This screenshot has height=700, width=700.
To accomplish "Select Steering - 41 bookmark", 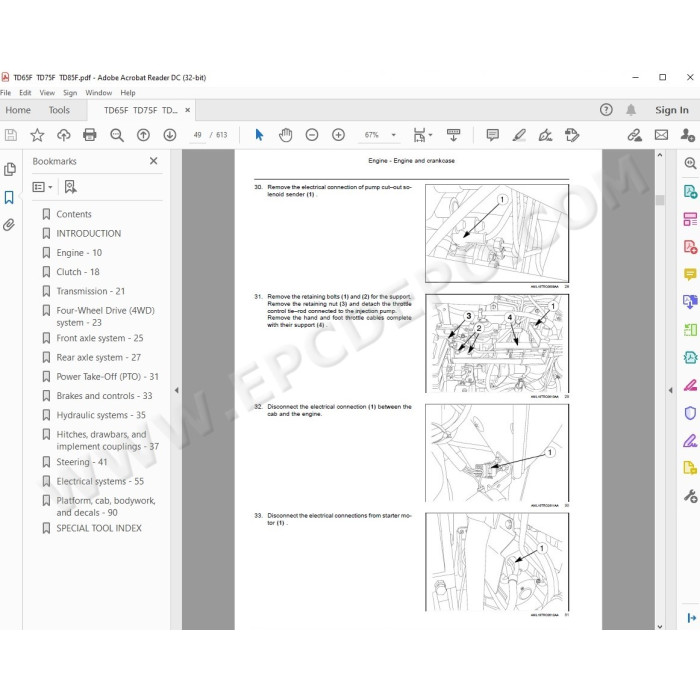I will (82, 462).
